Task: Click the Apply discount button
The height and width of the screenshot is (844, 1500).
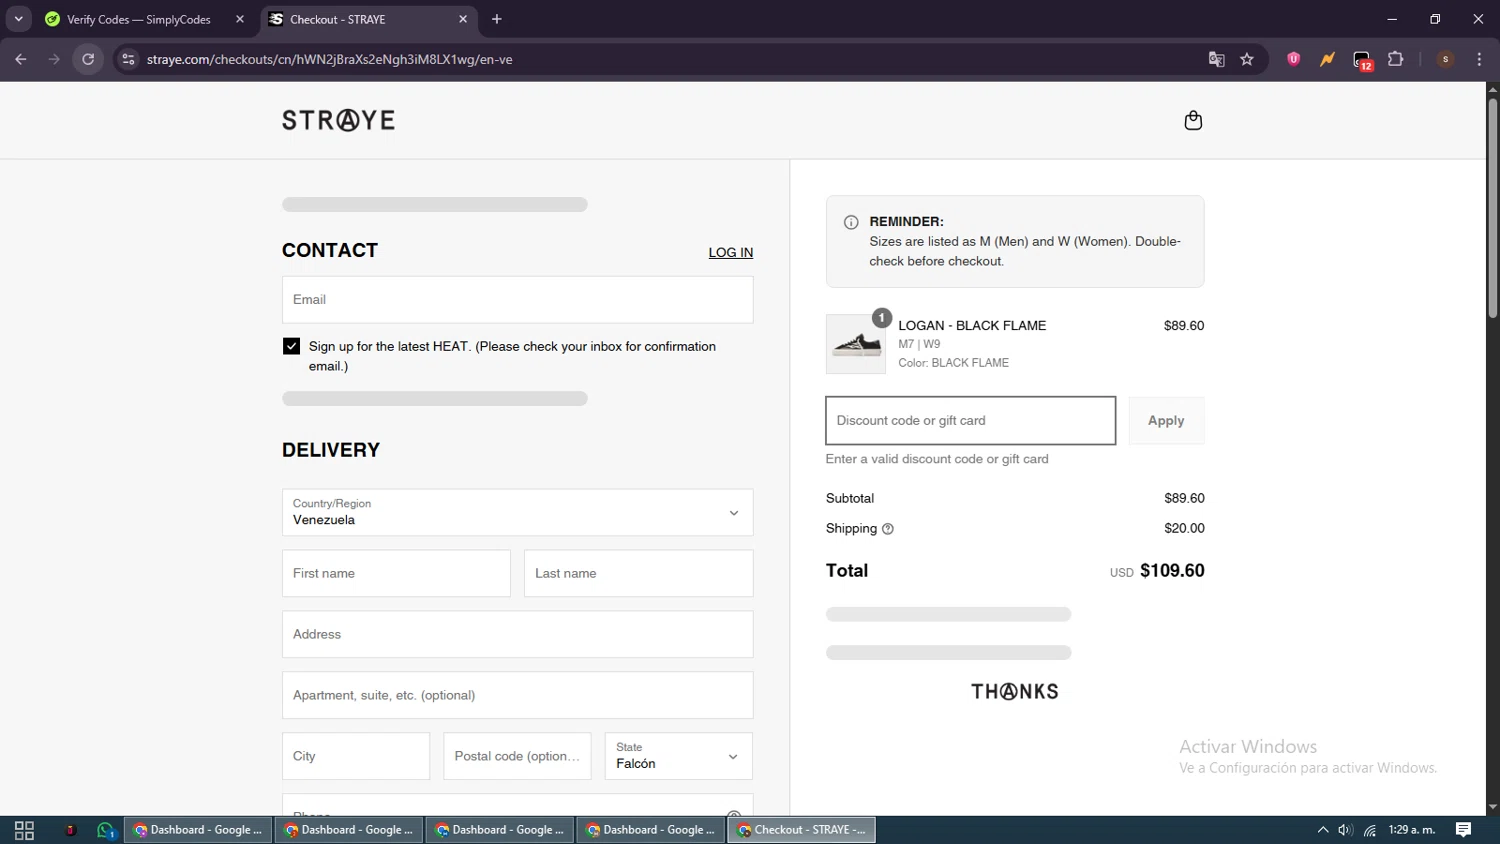Action: tap(1166, 420)
